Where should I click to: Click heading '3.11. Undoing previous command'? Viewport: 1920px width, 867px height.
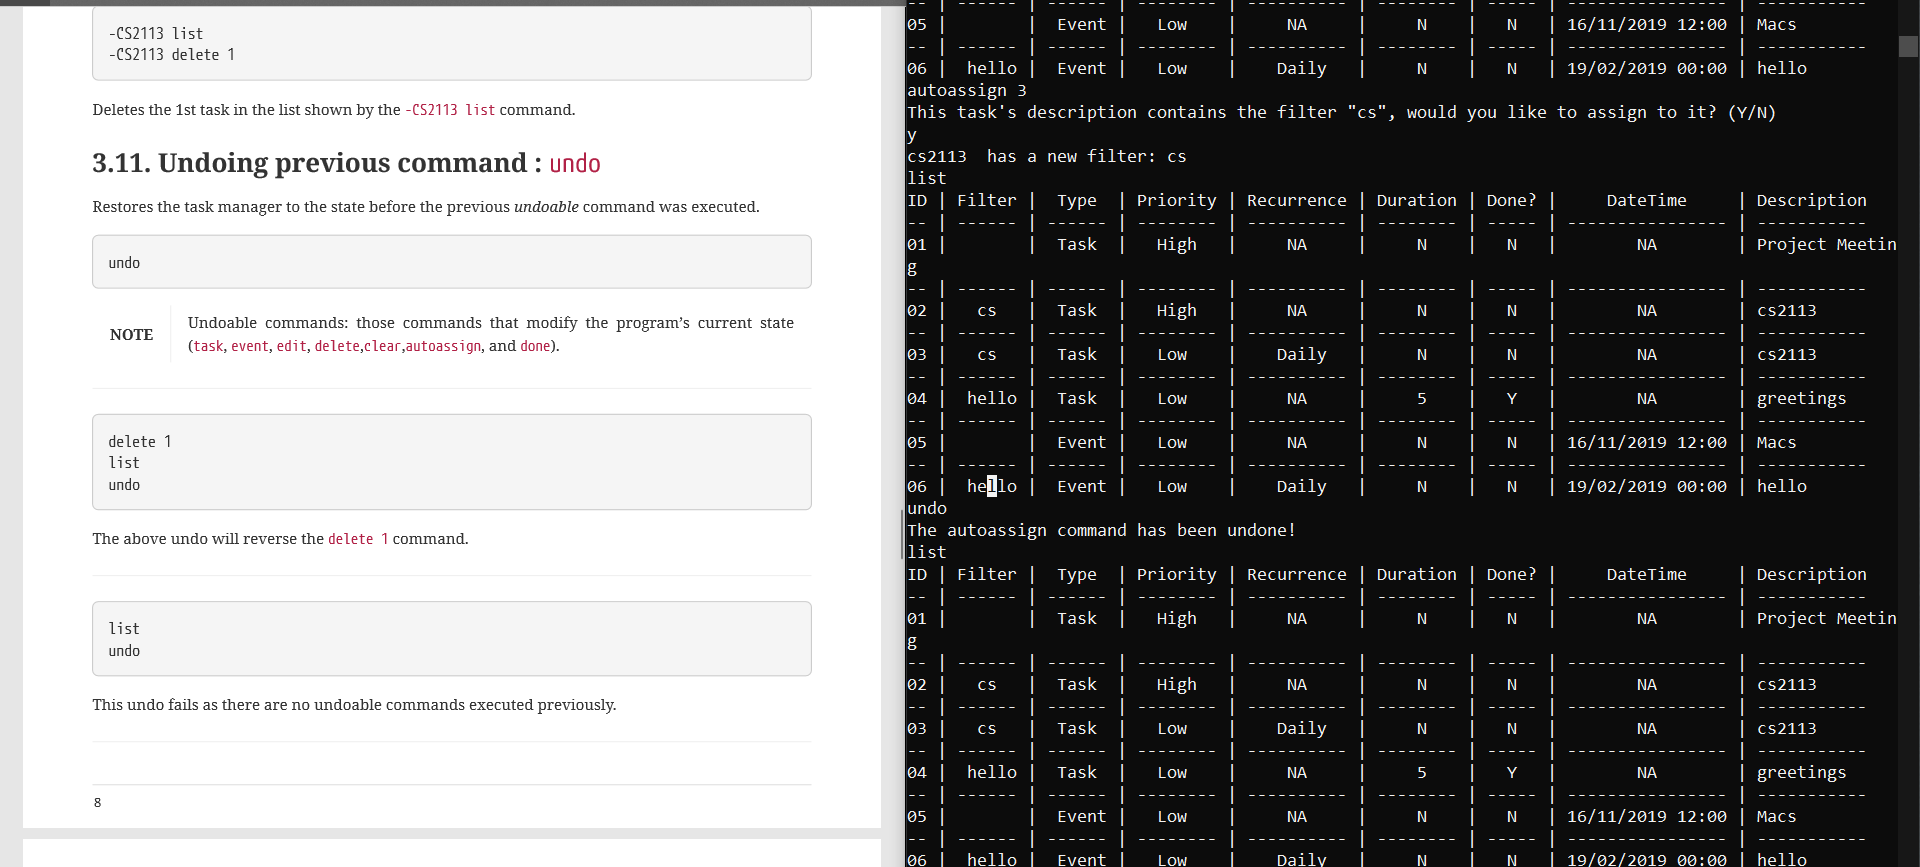317,163
